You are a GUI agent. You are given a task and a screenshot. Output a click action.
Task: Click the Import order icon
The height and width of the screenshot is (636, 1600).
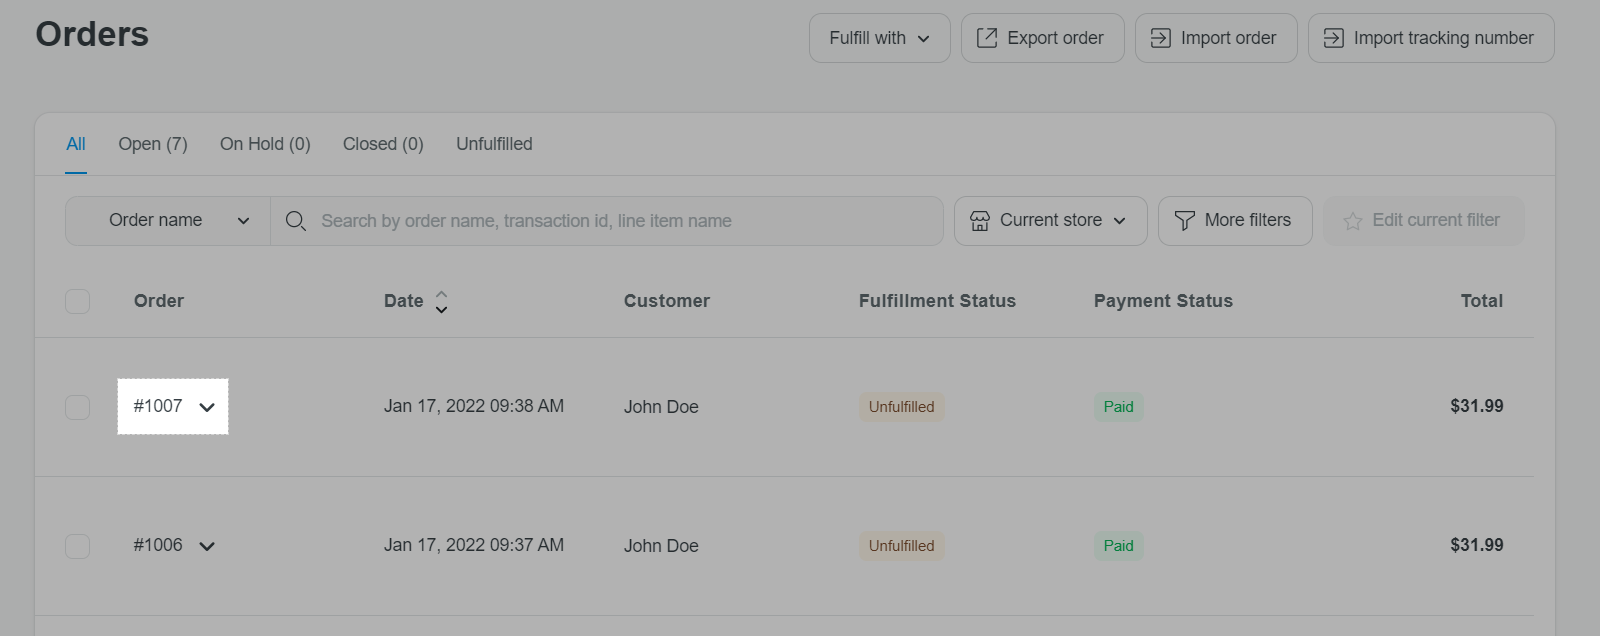[x=1160, y=38]
